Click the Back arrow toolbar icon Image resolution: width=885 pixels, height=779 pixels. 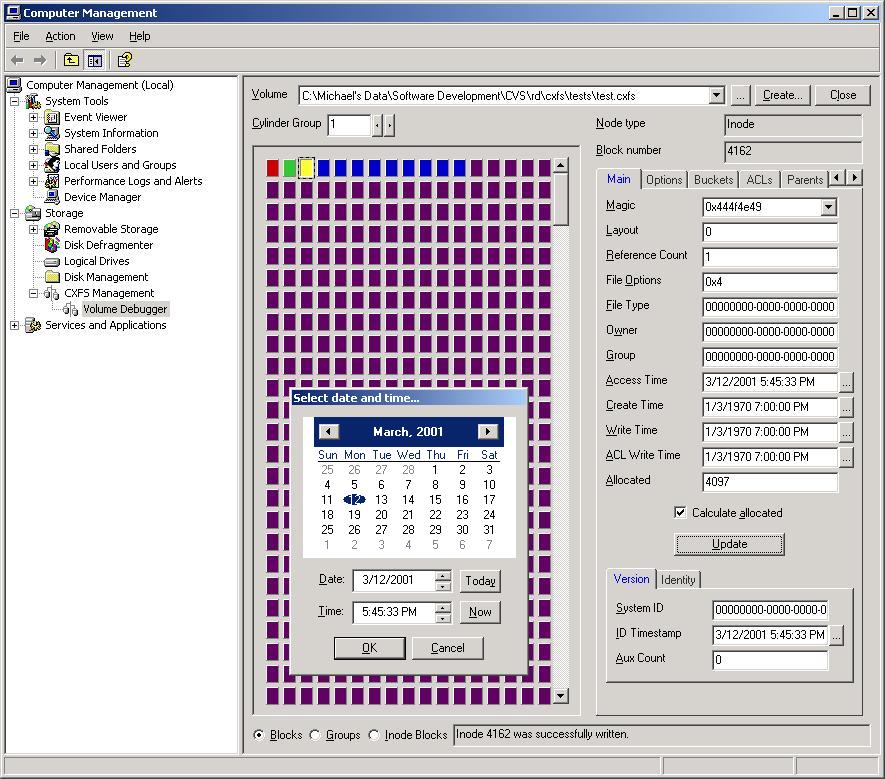coord(17,60)
